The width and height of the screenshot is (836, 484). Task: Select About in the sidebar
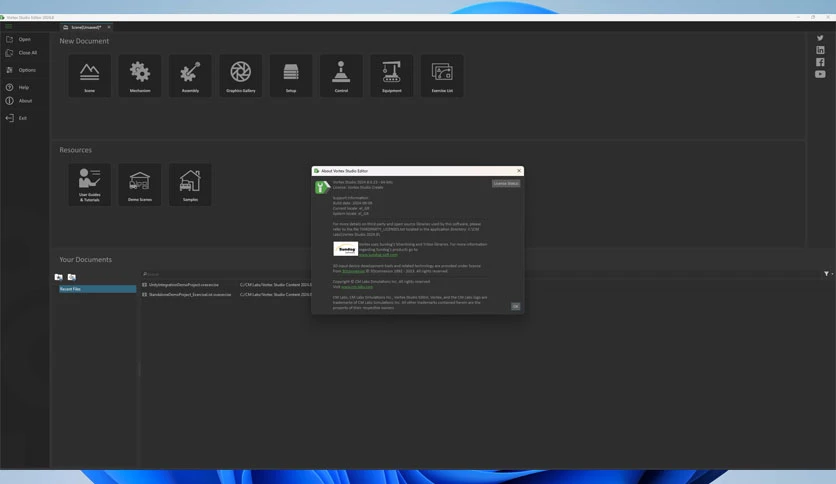pyautogui.click(x=19, y=101)
